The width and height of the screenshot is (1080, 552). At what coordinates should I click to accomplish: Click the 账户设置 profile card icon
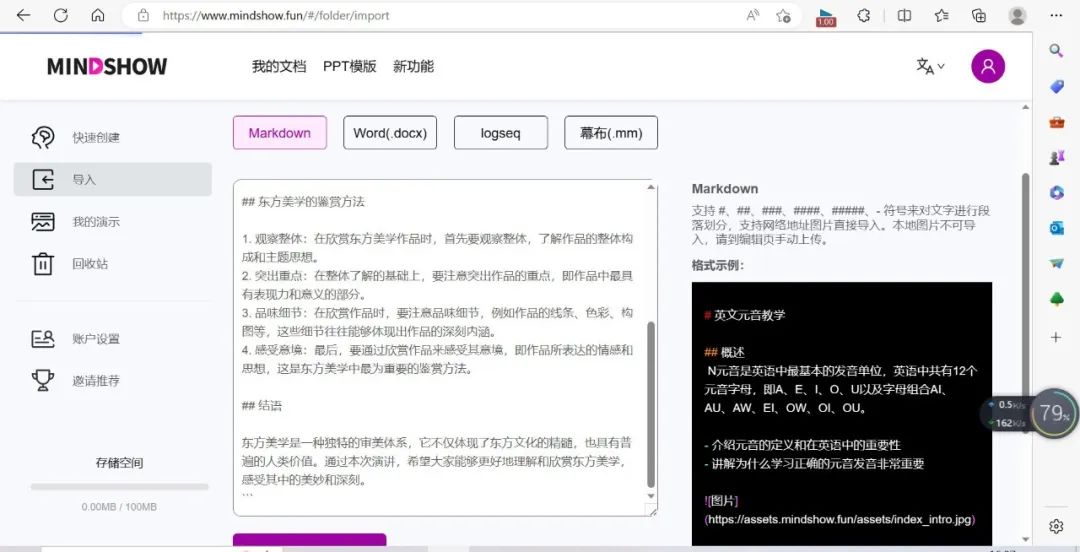point(43,339)
